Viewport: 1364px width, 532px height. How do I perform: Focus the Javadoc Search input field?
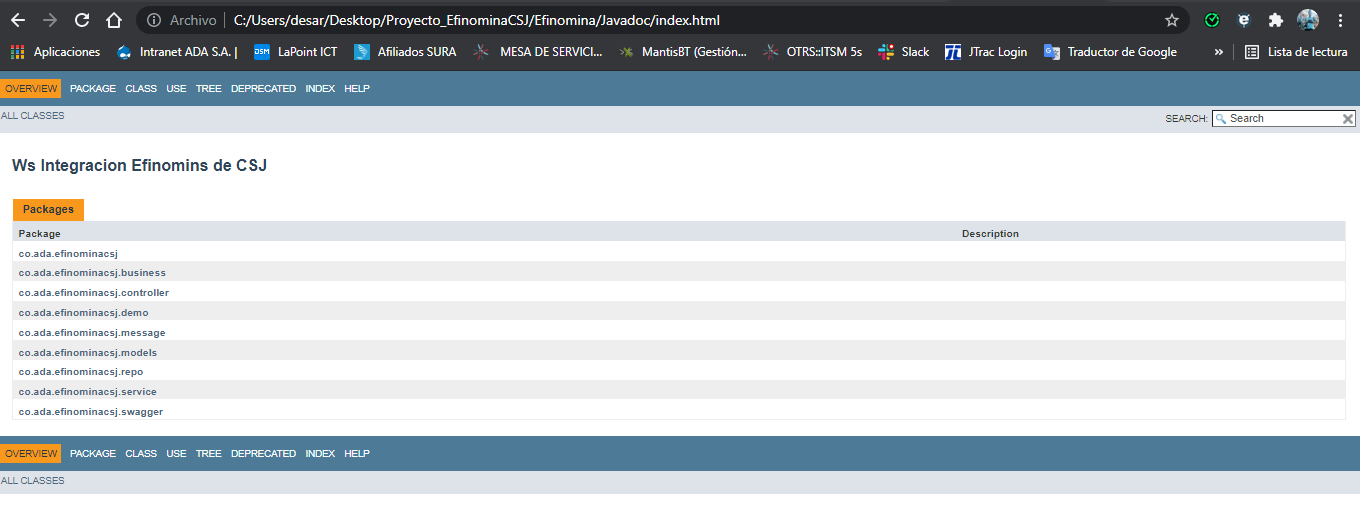[x=1282, y=119]
